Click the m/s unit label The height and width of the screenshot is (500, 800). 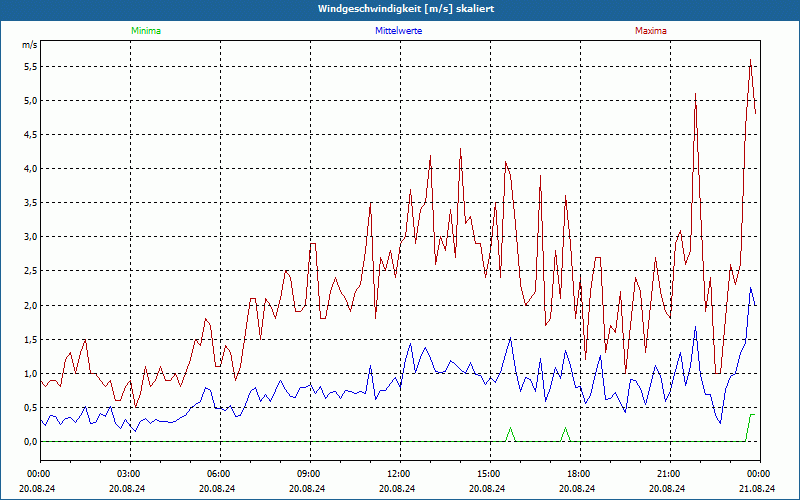[x=30, y=45]
